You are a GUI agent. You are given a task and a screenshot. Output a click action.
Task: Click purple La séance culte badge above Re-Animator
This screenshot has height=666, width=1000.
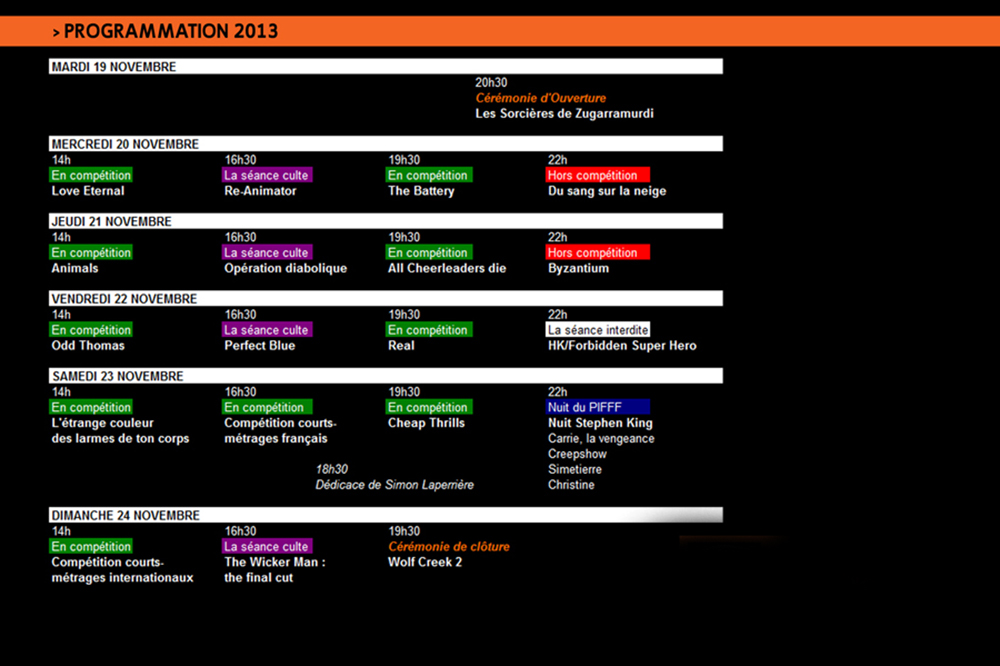pyautogui.click(x=267, y=175)
